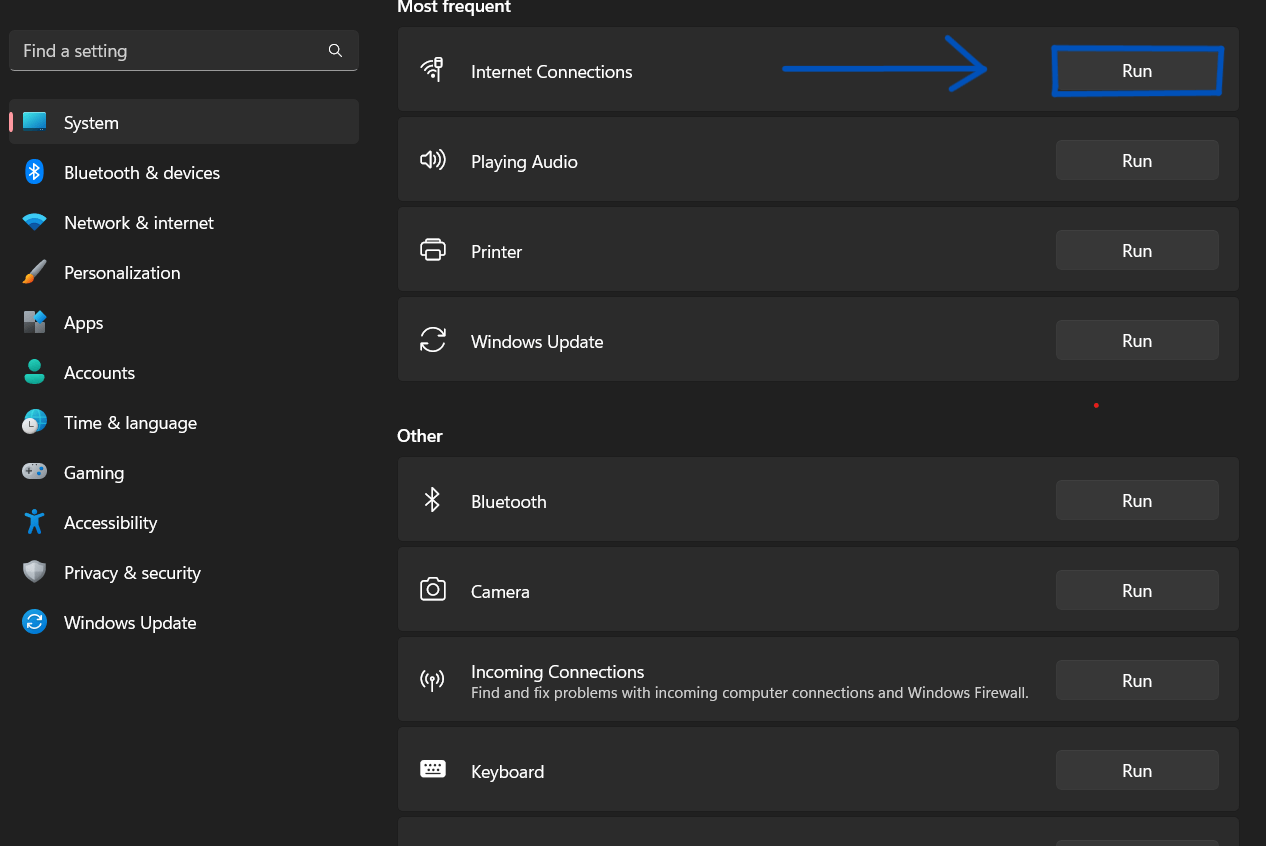Click the Apps icon in sidebar
The image size is (1266, 846).
(35, 322)
